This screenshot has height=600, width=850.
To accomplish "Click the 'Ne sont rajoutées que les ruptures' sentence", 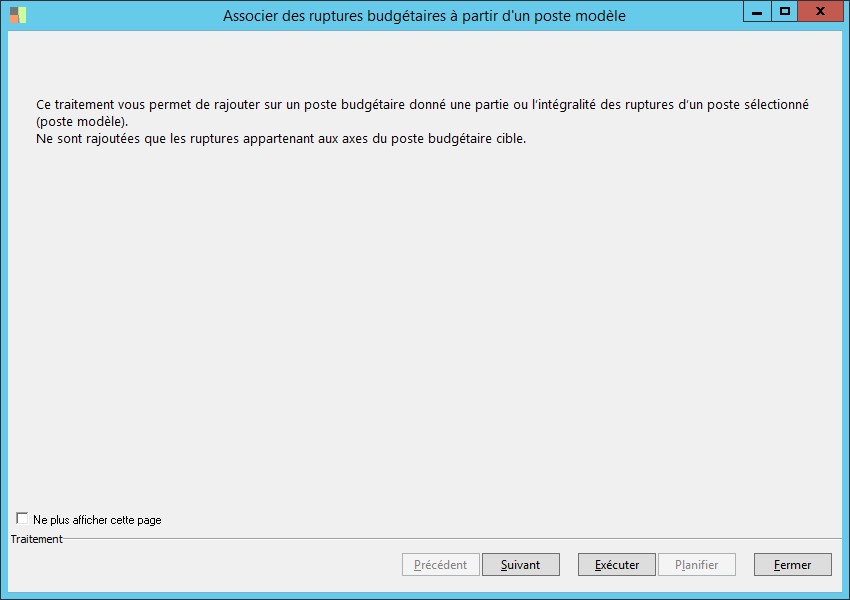I will (x=280, y=139).
